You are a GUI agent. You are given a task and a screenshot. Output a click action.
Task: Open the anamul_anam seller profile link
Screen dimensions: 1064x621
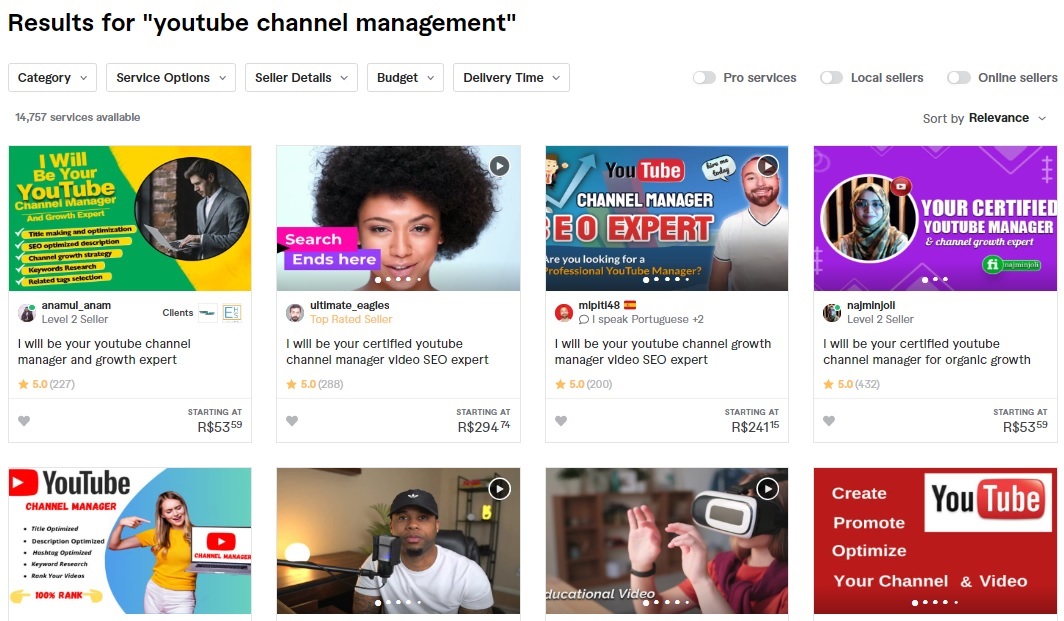click(x=76, y=305)
